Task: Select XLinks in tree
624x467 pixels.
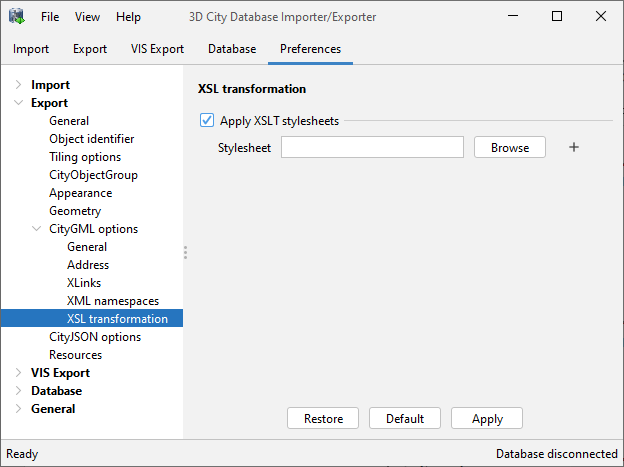Action: (84, 283)
